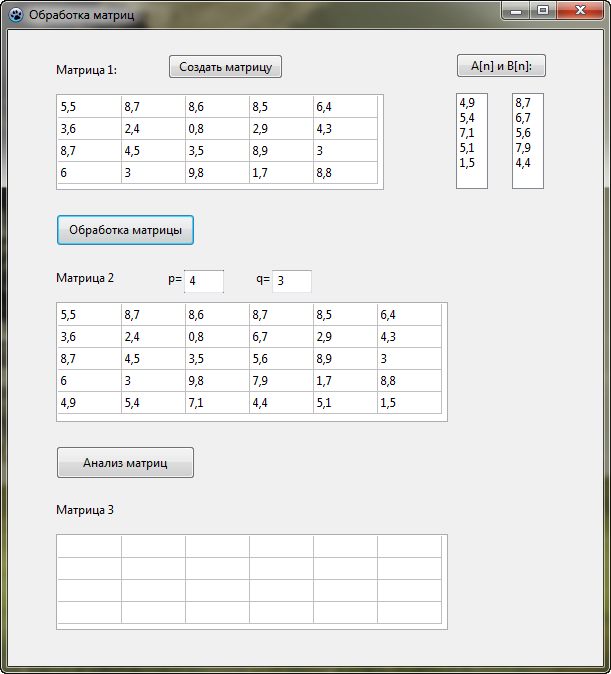This screenshot has height=674, width=611.
Task: Click the 'Создать матрицу' button
Action: [x=225, y=67]
